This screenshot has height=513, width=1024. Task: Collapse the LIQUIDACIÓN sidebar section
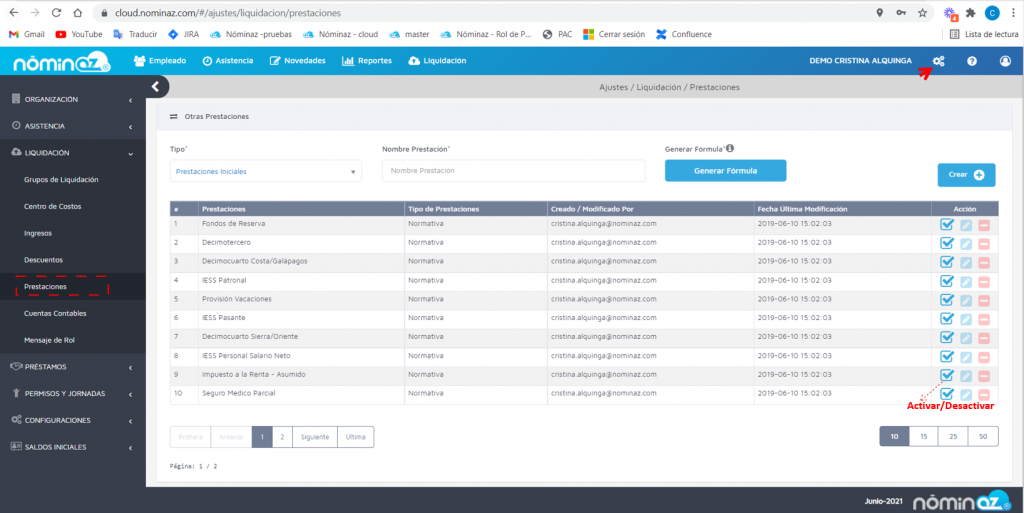[72, 153]
